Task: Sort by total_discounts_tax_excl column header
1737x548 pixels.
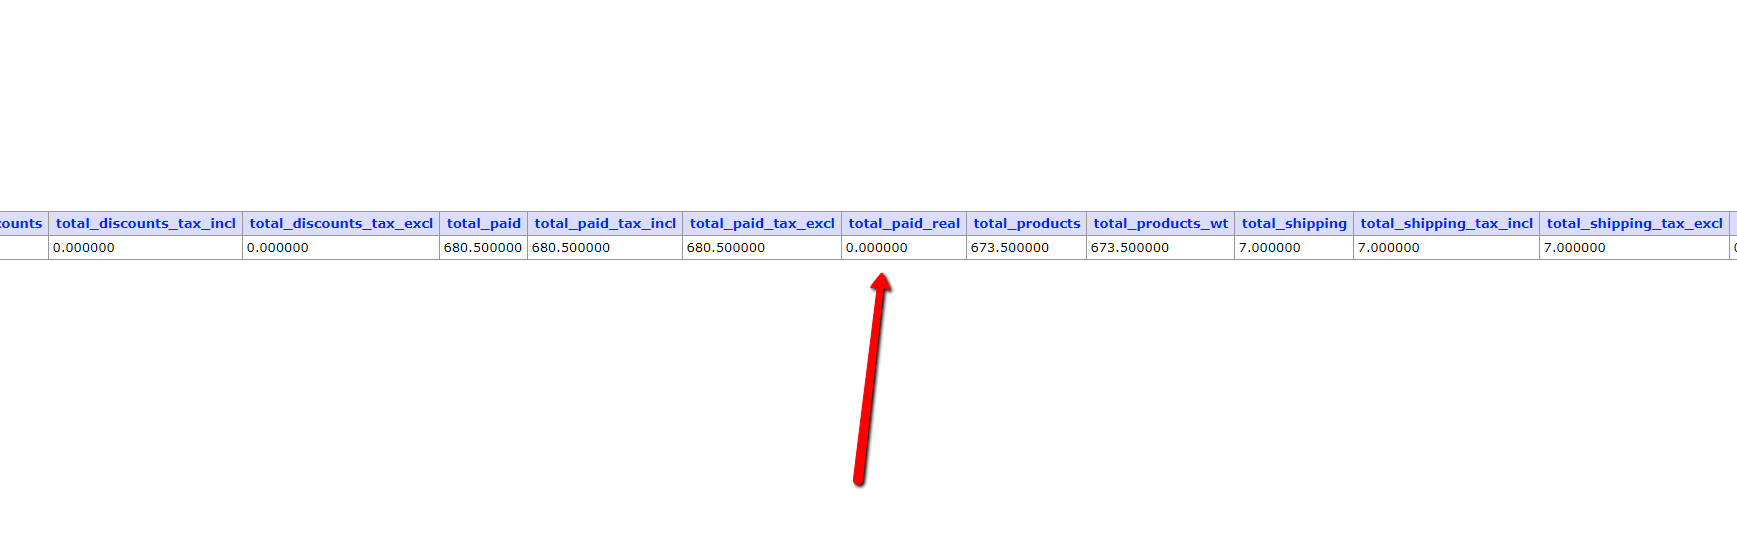Action: (x=341, y=224)
